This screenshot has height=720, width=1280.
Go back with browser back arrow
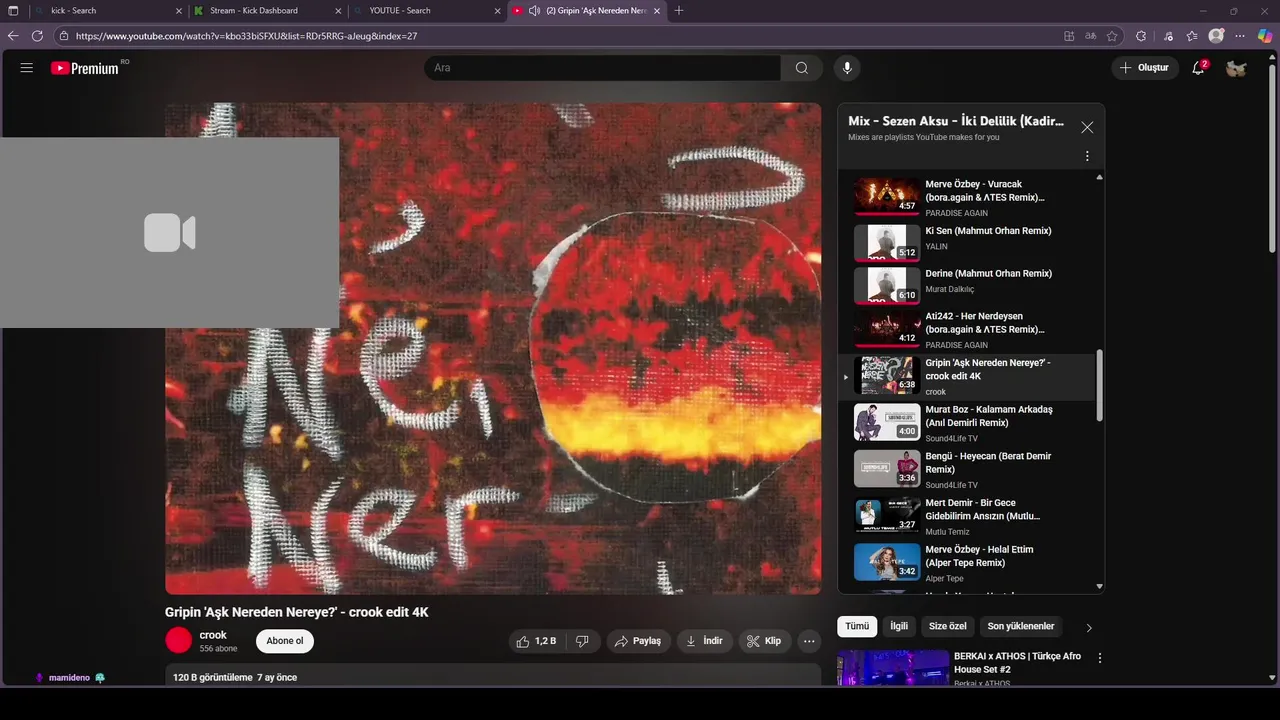pyautogui.click(x=13, y=36)
